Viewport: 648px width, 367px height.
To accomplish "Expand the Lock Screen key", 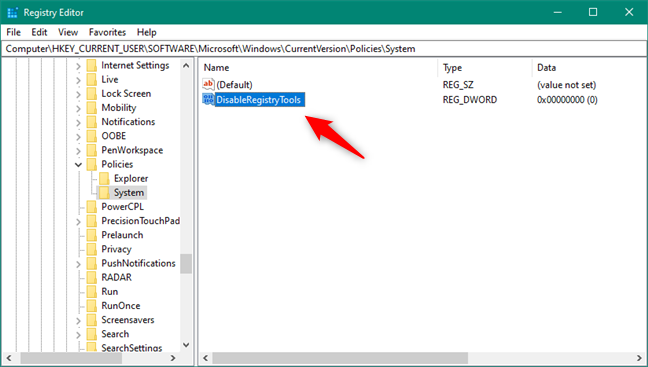I will 79,94.
